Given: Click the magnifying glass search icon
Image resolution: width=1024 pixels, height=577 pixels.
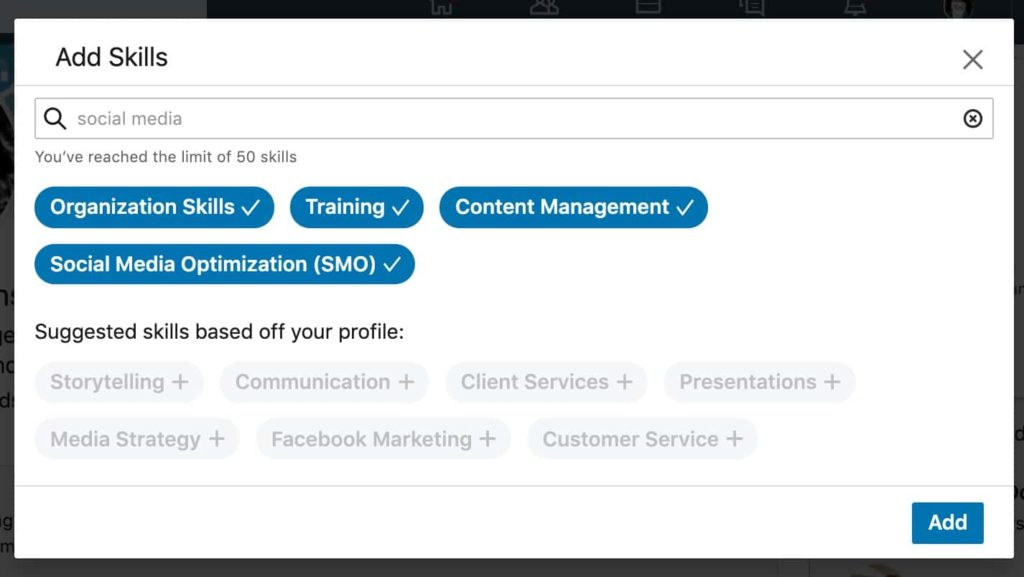Looking at the screenshot, I should tap(55, 119).
